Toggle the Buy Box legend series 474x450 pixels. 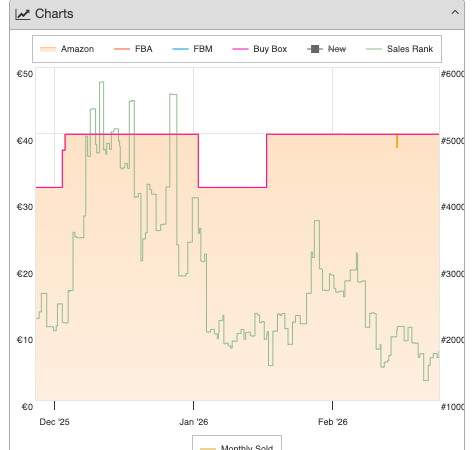(260, 49)
